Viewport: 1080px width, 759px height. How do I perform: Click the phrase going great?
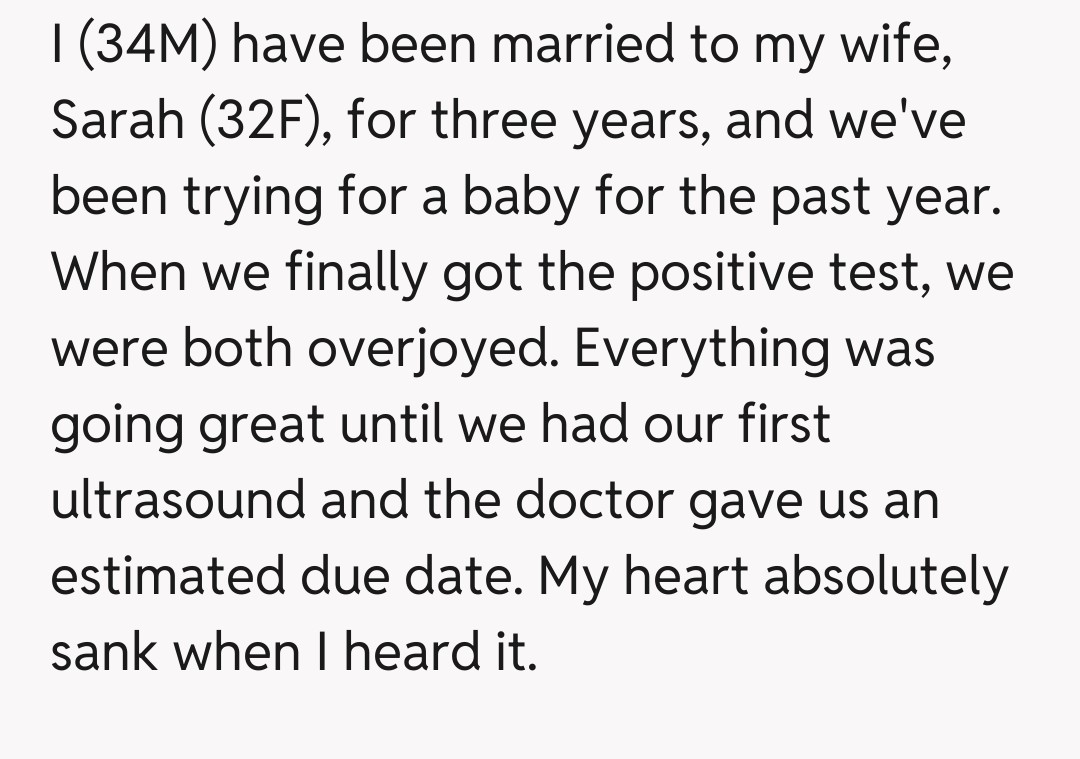pyautogui.click(x=188, y=424)
